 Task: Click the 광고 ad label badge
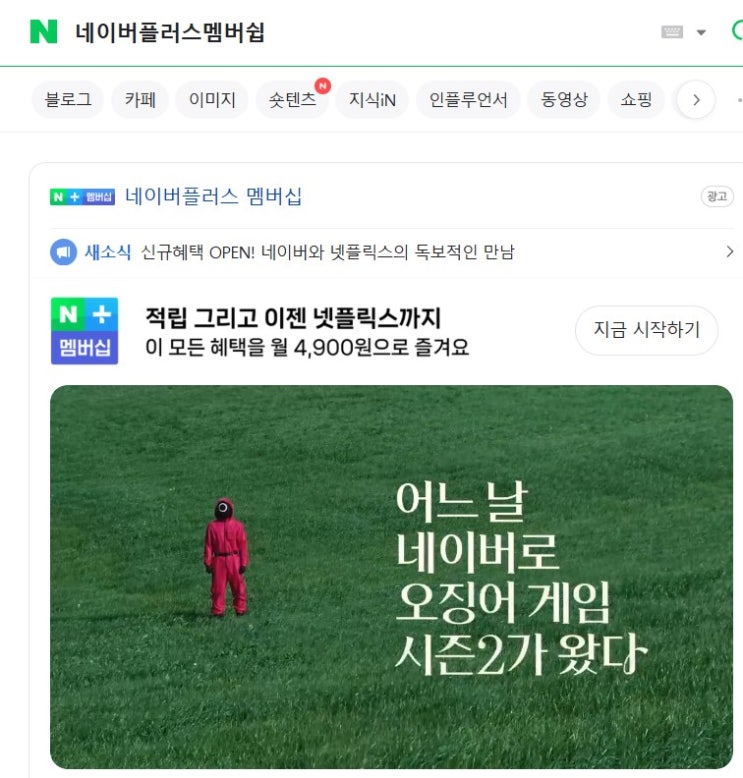coord(717,196)
